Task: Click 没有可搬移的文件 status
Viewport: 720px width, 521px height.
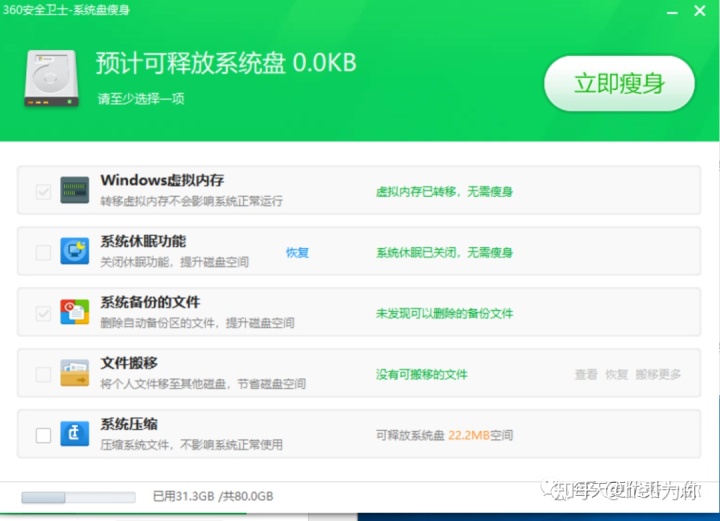Action: pyautogui.click(x=421, y=375)
